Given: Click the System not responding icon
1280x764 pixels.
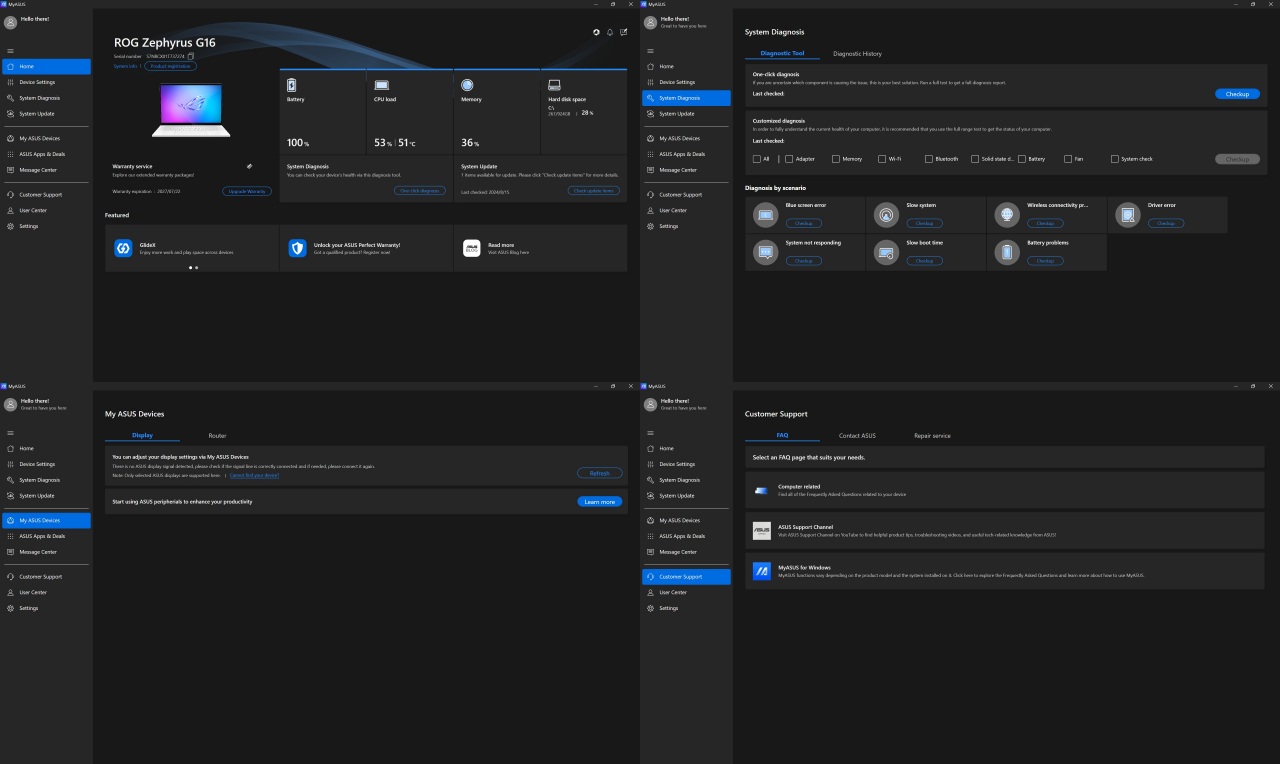Looking at the screenshot, I should (x=766, y=253).
